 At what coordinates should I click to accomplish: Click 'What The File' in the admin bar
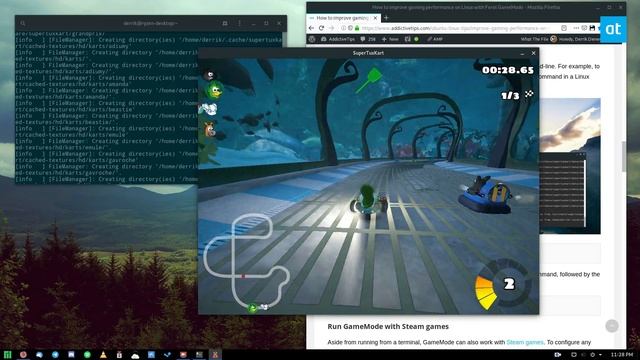click(x=534, y=39)
